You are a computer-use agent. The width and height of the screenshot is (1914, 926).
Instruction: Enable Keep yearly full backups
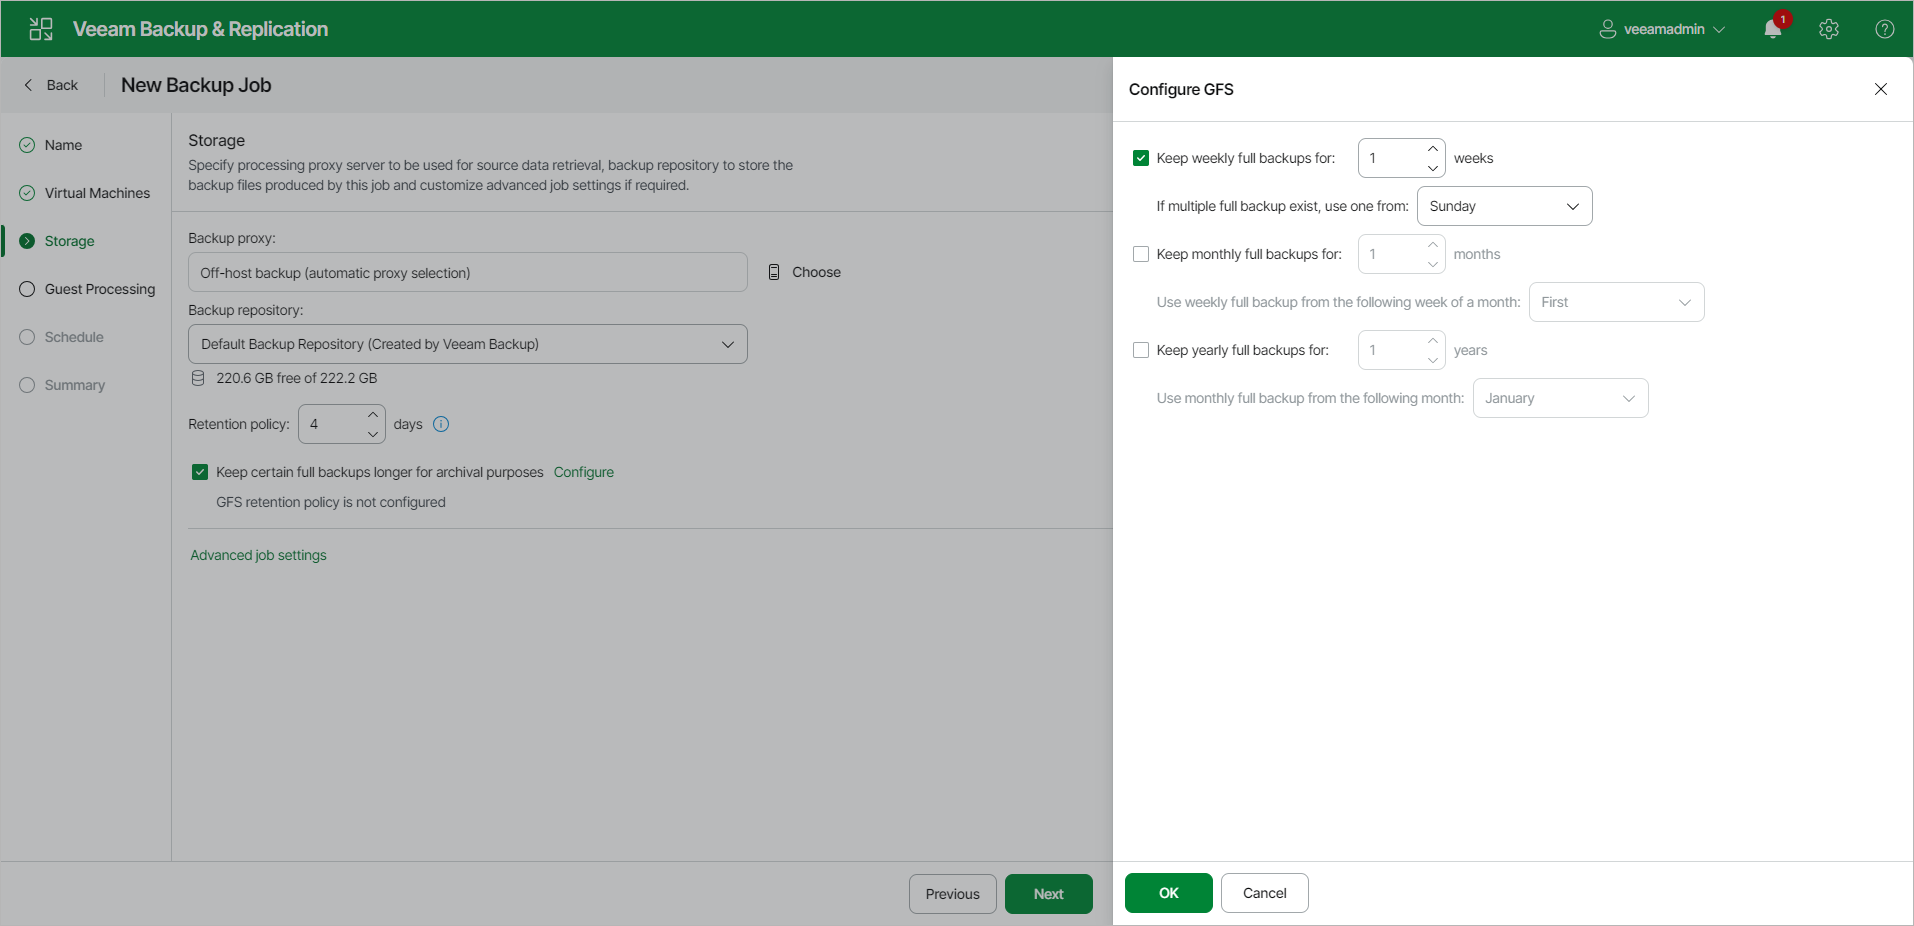coord(1141,350)
